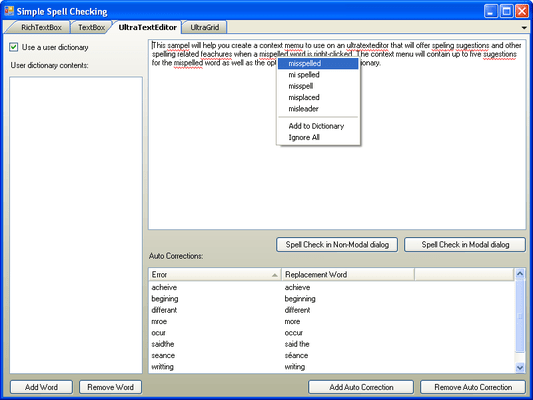The image size is (533, 400).
Task: Click the auto corrections scroll up arrow
Action: tap(520, 273)
